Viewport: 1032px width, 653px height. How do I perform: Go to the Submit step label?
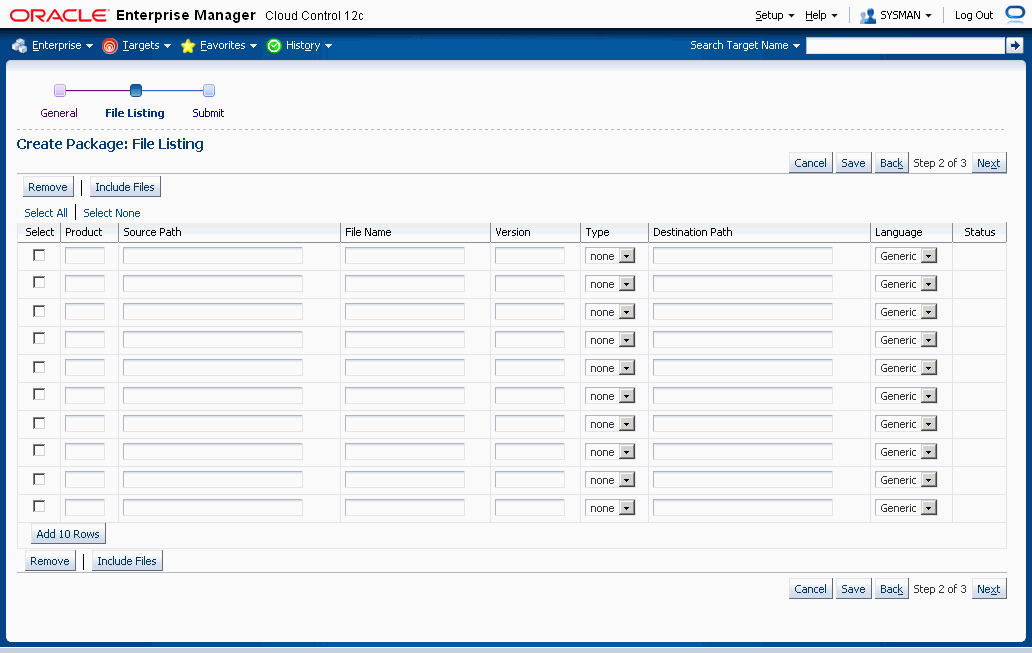pyautogui.click(x=208, y=113)
